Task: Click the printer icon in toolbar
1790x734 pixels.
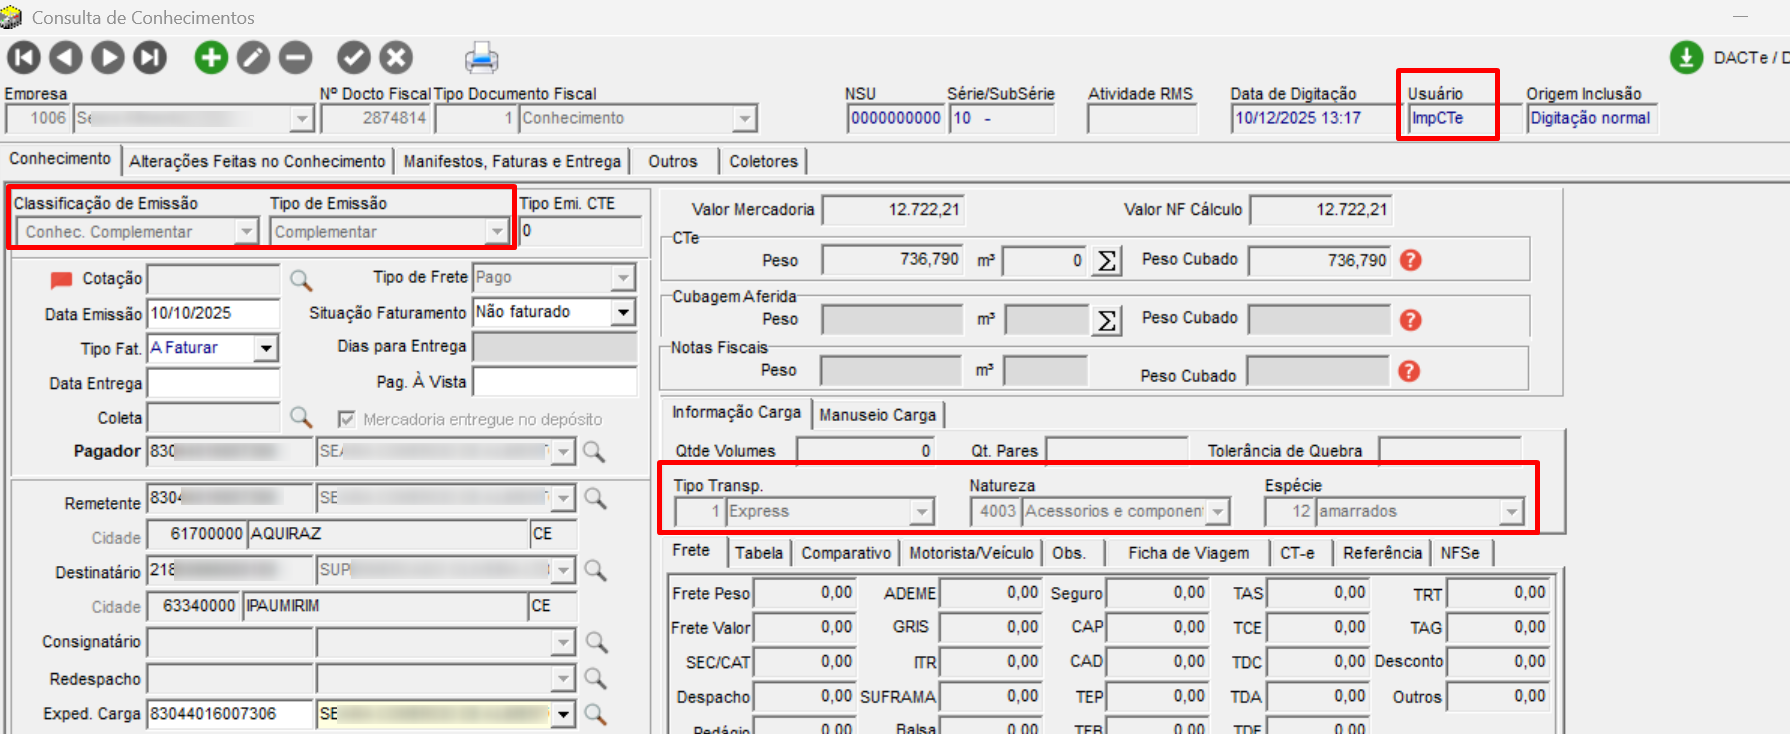Action: pyautogui.click(x=481, y=58)
